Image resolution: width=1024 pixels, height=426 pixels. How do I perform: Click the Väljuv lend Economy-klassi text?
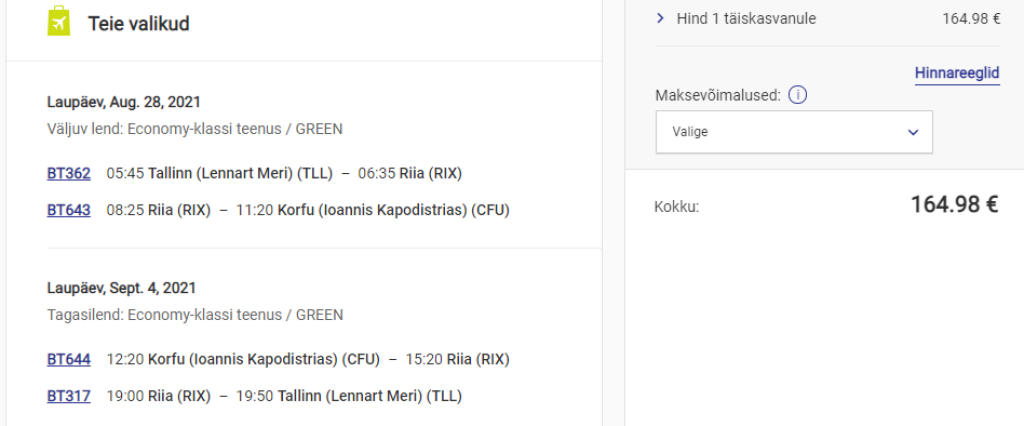(195, 128)
